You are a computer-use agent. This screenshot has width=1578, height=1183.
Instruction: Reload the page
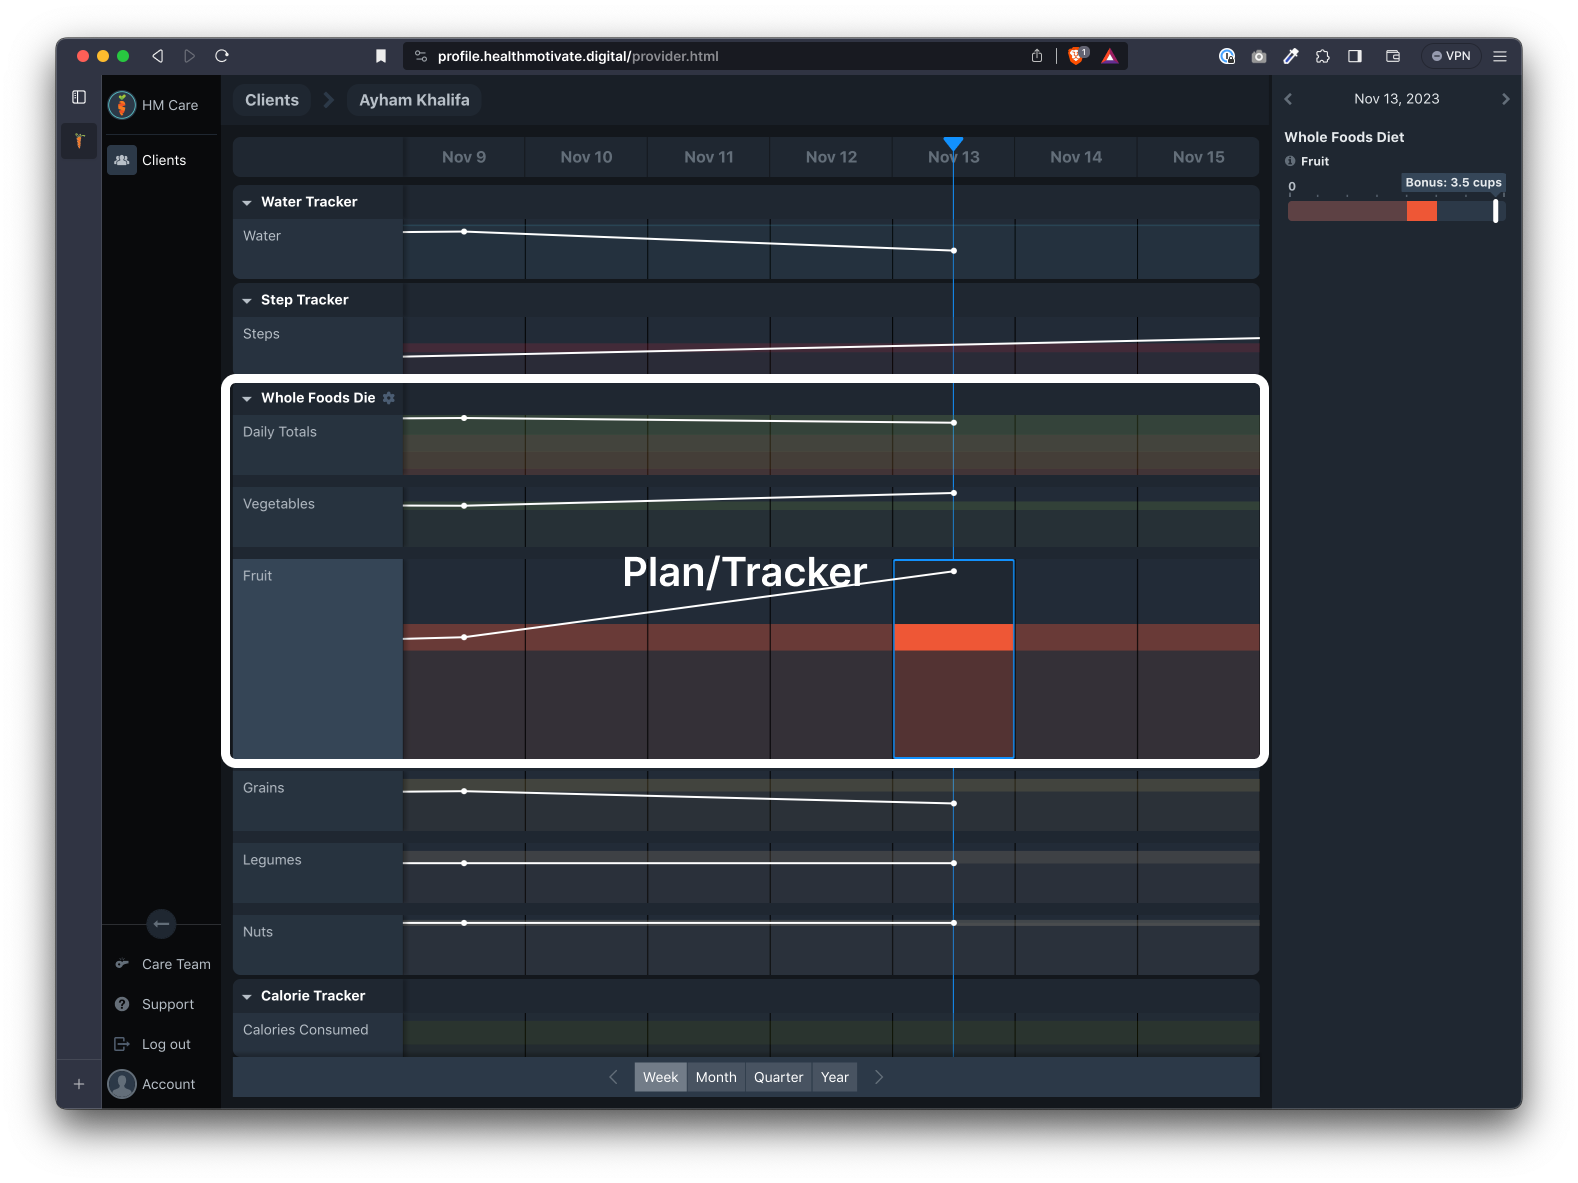coord(222,56)
